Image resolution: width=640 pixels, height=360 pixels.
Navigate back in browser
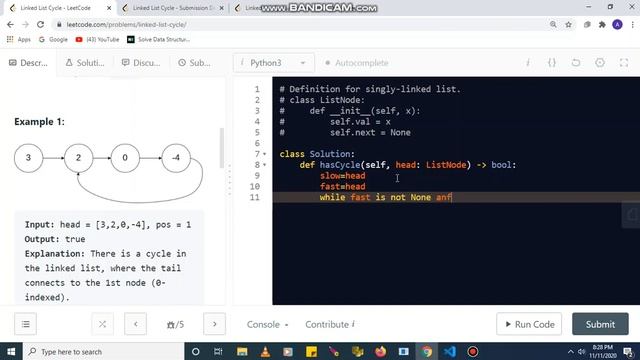point(10,24)
